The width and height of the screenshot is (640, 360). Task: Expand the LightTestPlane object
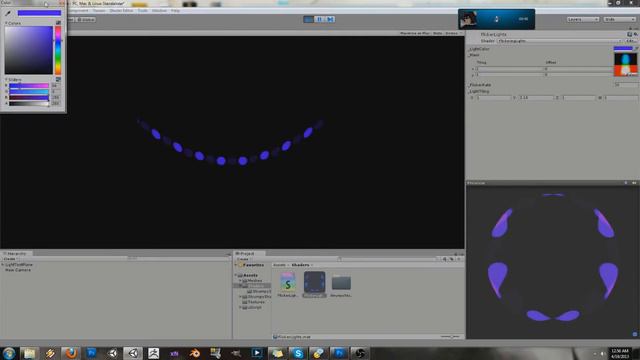tap(3, 264)
